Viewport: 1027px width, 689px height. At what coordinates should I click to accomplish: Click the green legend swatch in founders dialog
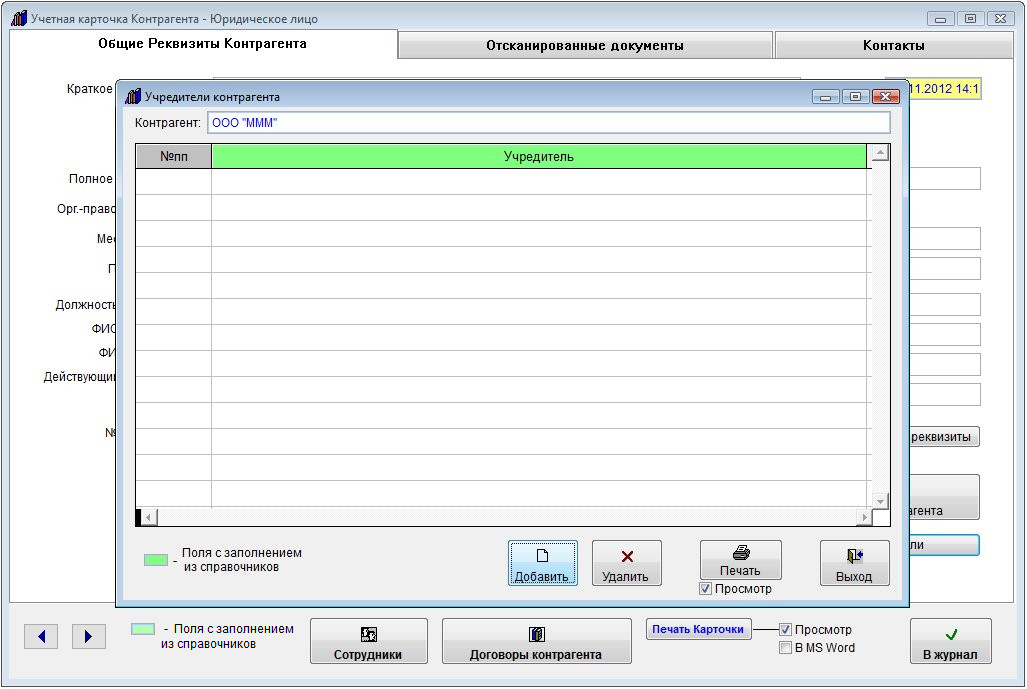coord(156,560)
